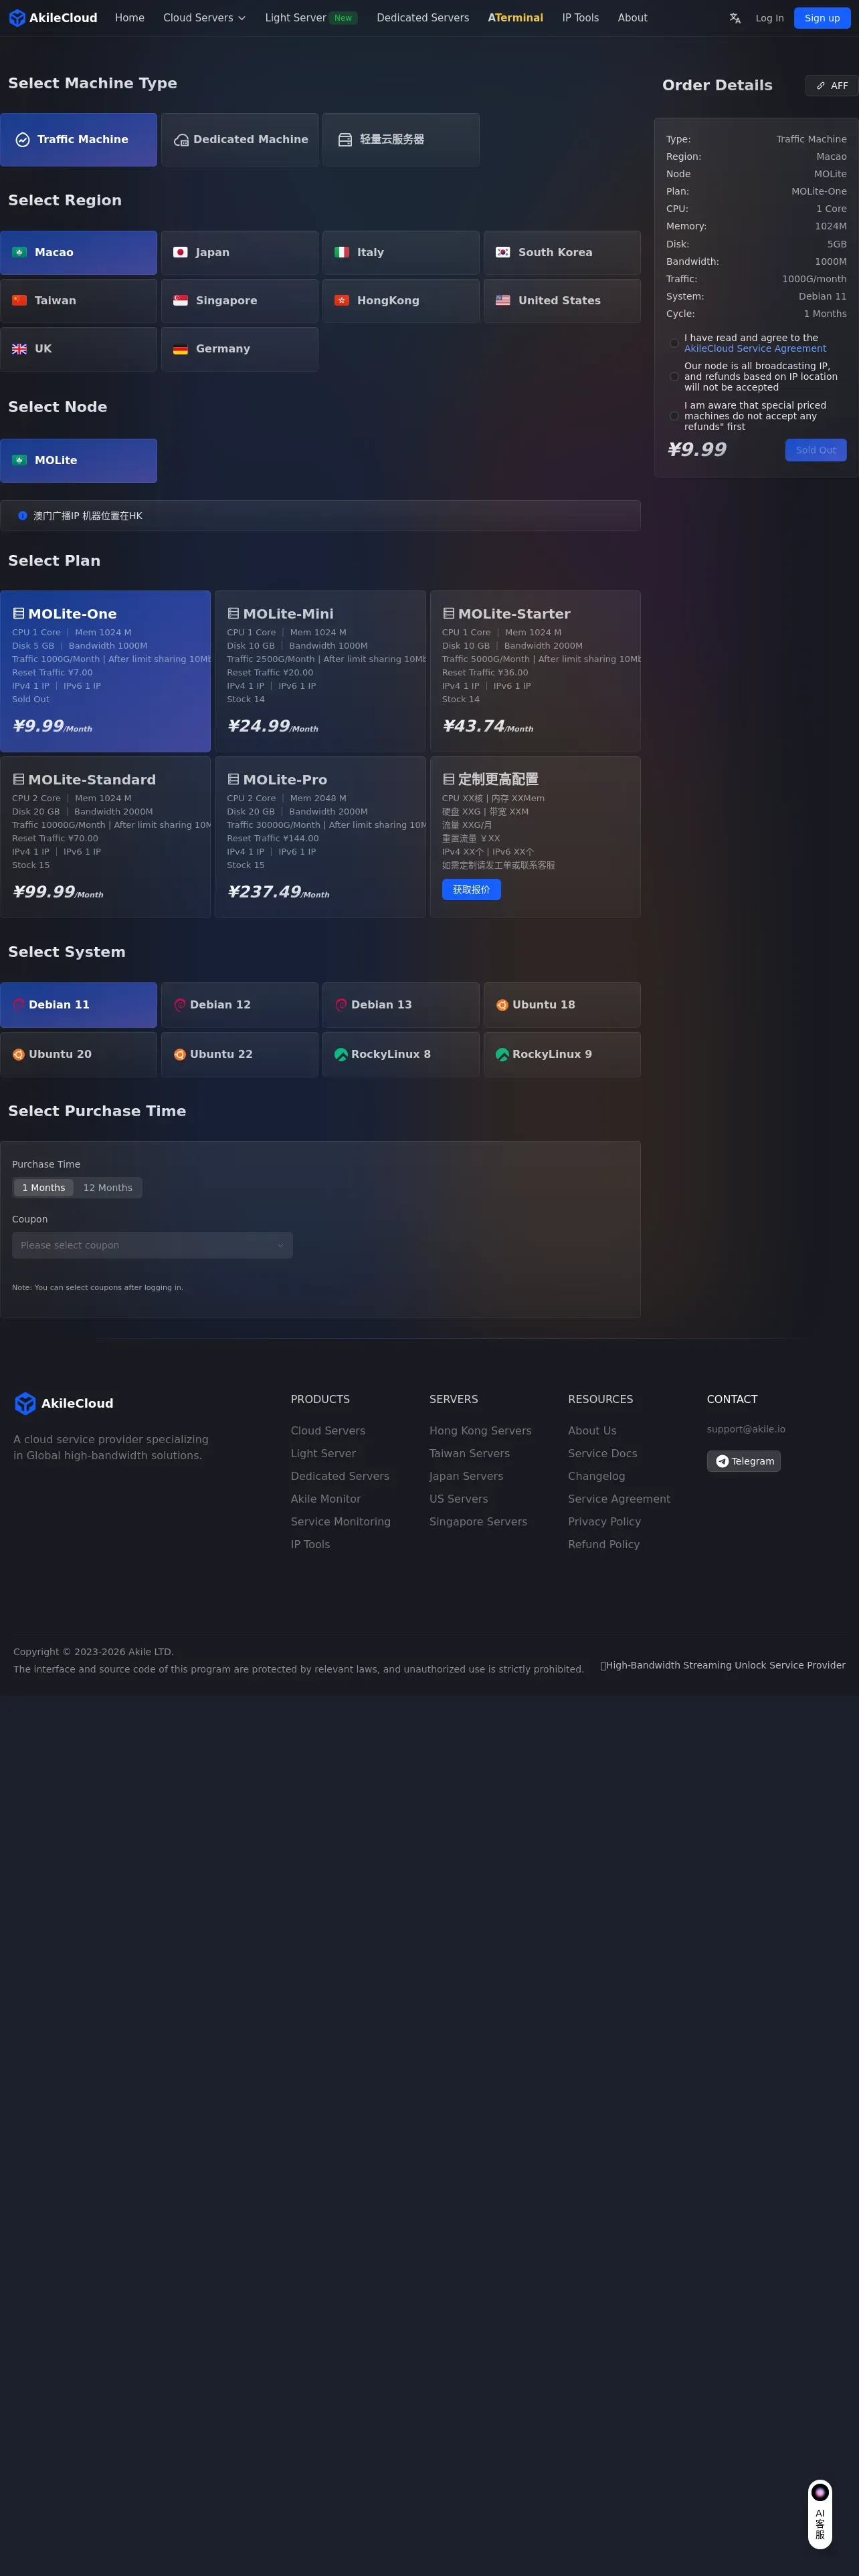Expand the Cloud Servers menu
This screenshot has height=2576, width=859.
[x=204, y=18]
